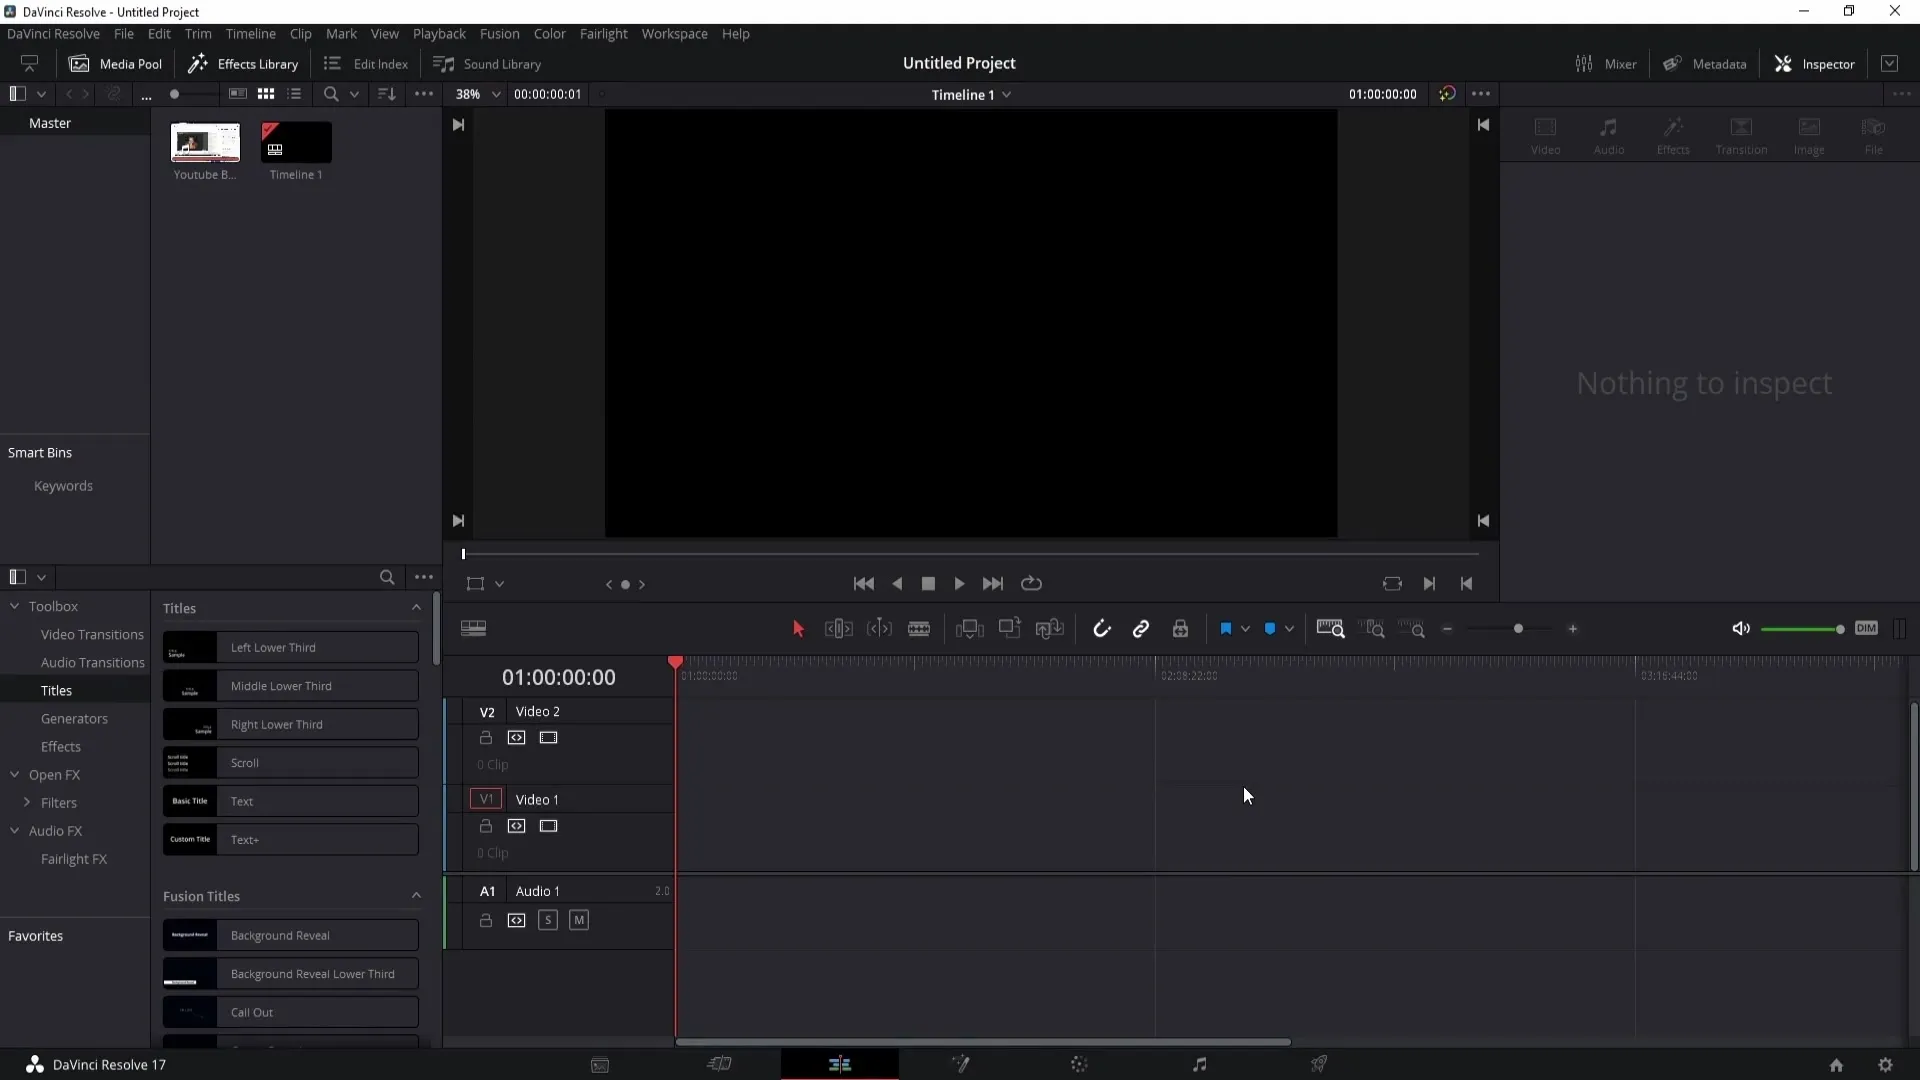Open the Inspector panel icon
This screenshot has height=1080, width=1920.
tap(1784, 62)
